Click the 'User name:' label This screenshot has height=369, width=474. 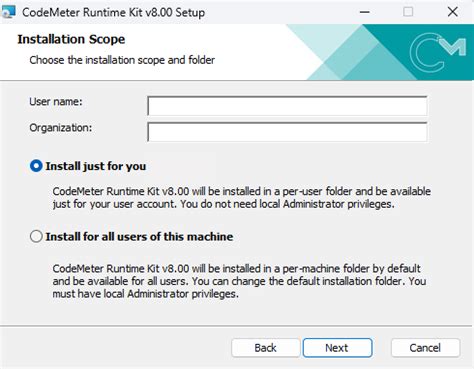[x=56, y=101]
